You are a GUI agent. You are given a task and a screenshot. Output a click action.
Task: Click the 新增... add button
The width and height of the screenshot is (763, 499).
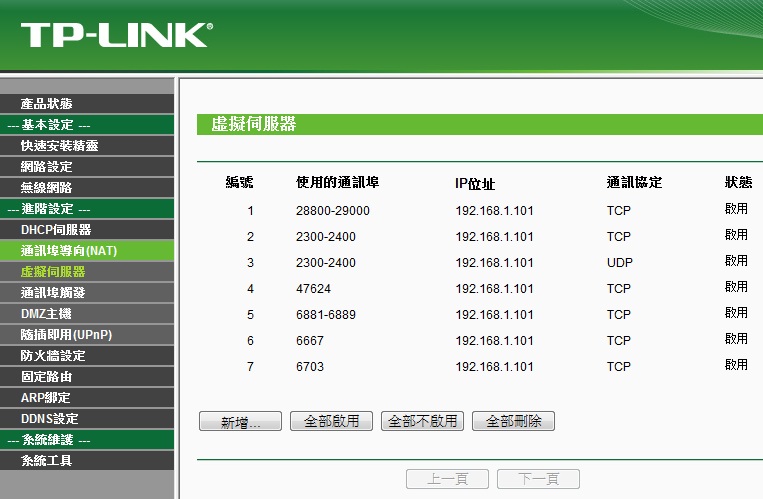tap(240, 422)
